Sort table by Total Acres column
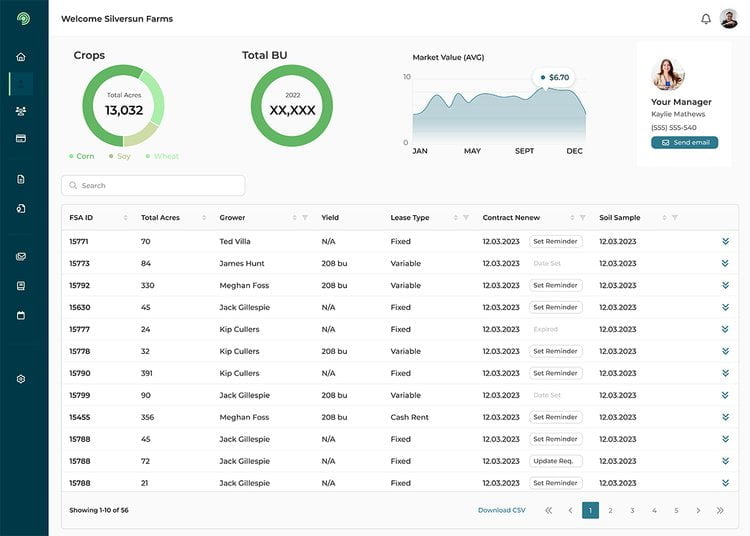The width and height of the screenshot is (750, 536). pos(204,218)
